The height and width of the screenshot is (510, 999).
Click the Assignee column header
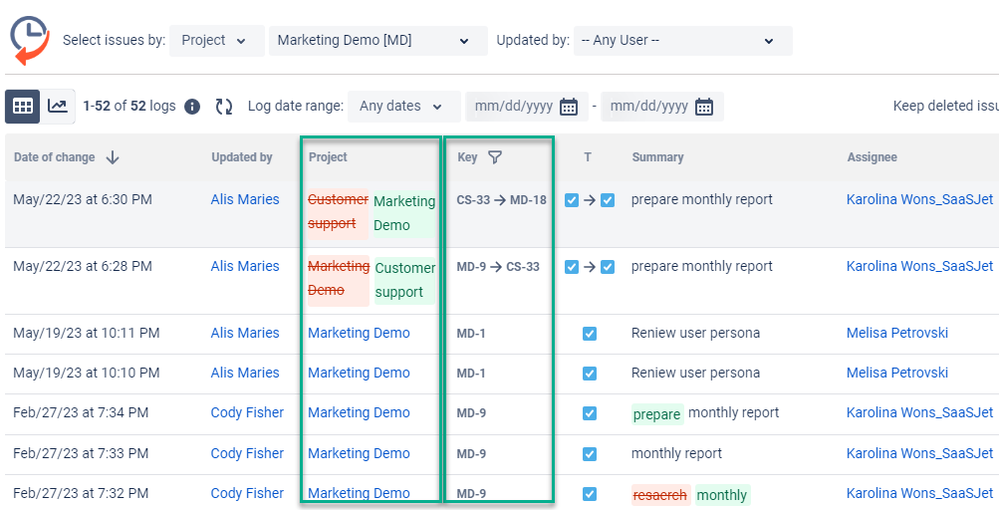872,157
